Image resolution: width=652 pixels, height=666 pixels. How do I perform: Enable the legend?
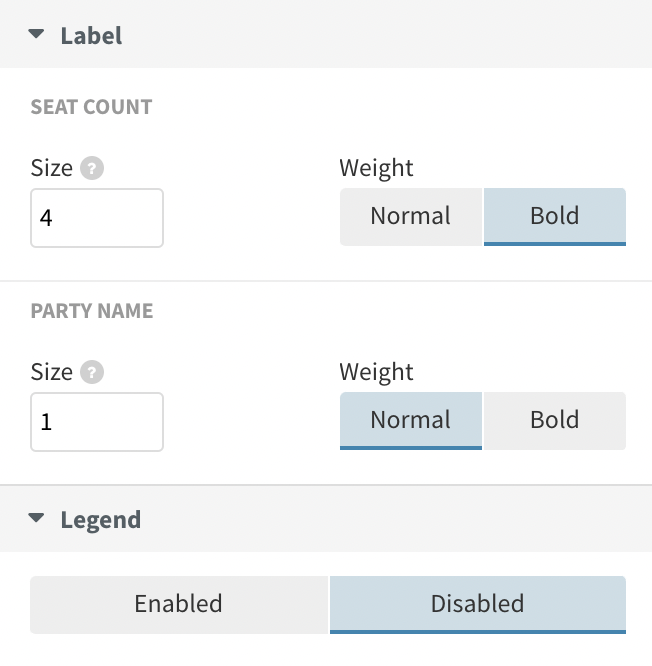[x=179, y=604]
